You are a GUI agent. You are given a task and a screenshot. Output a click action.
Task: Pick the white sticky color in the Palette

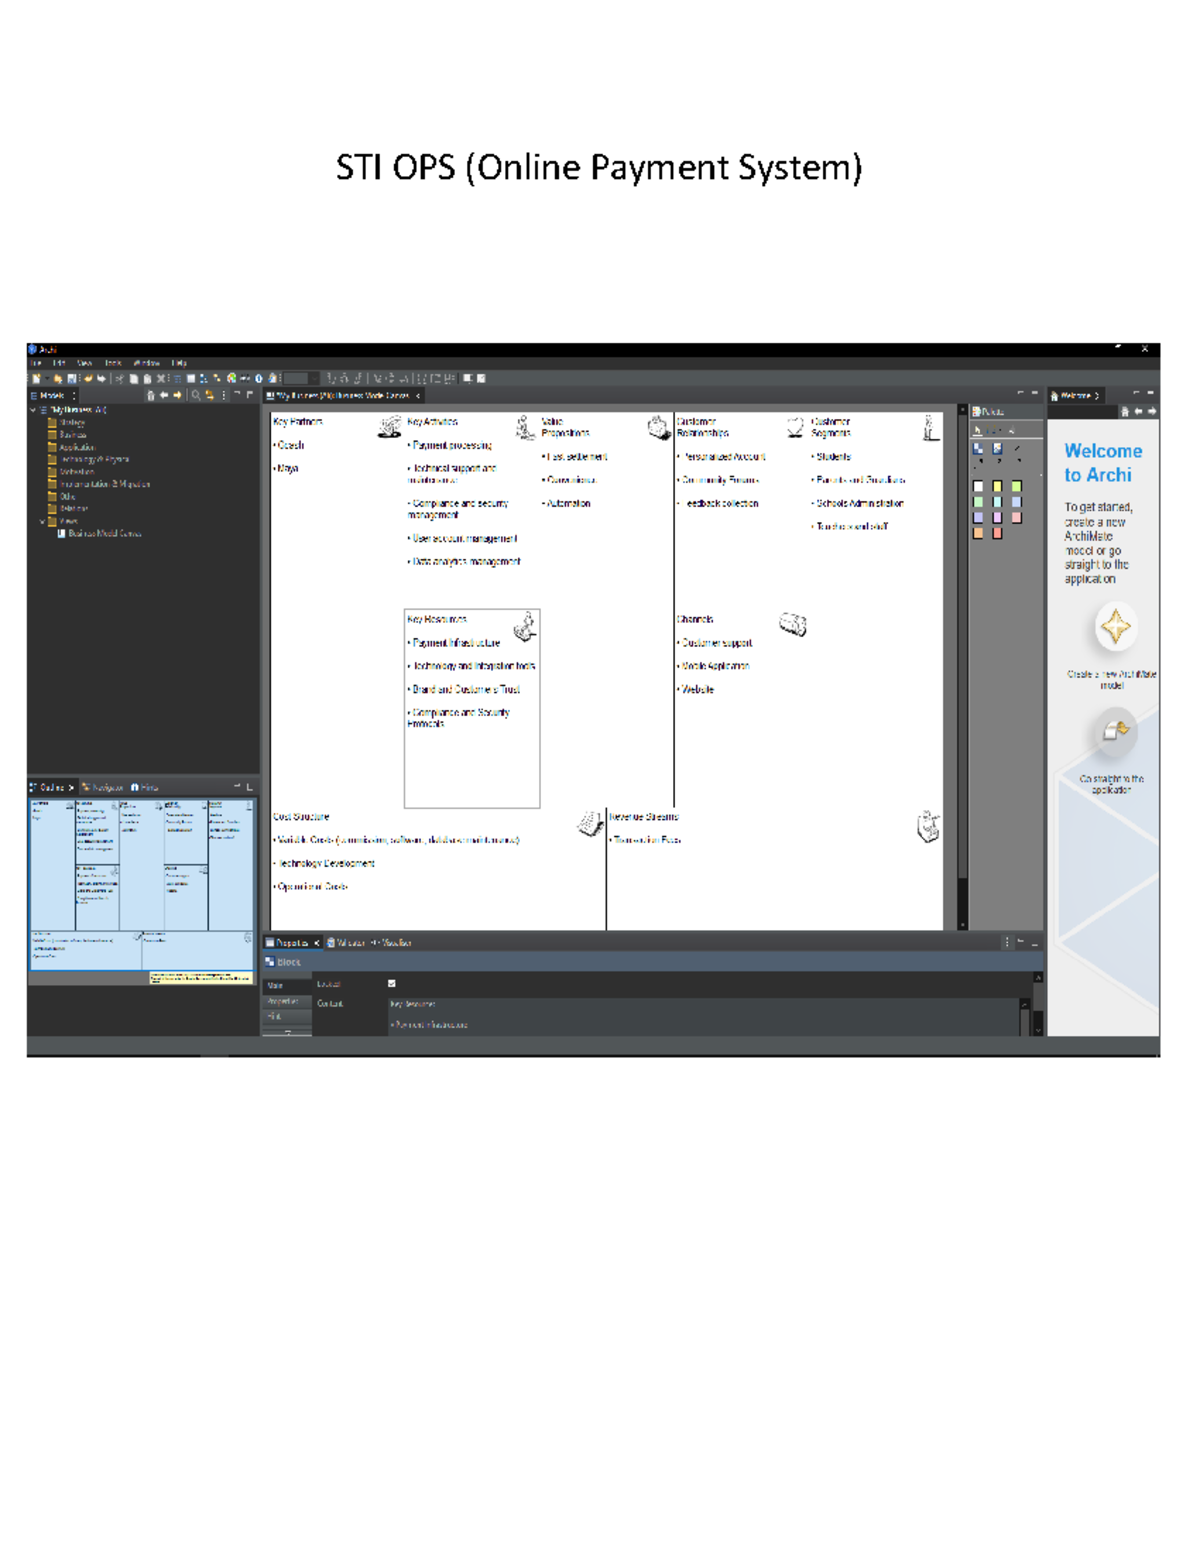(978, 486)
